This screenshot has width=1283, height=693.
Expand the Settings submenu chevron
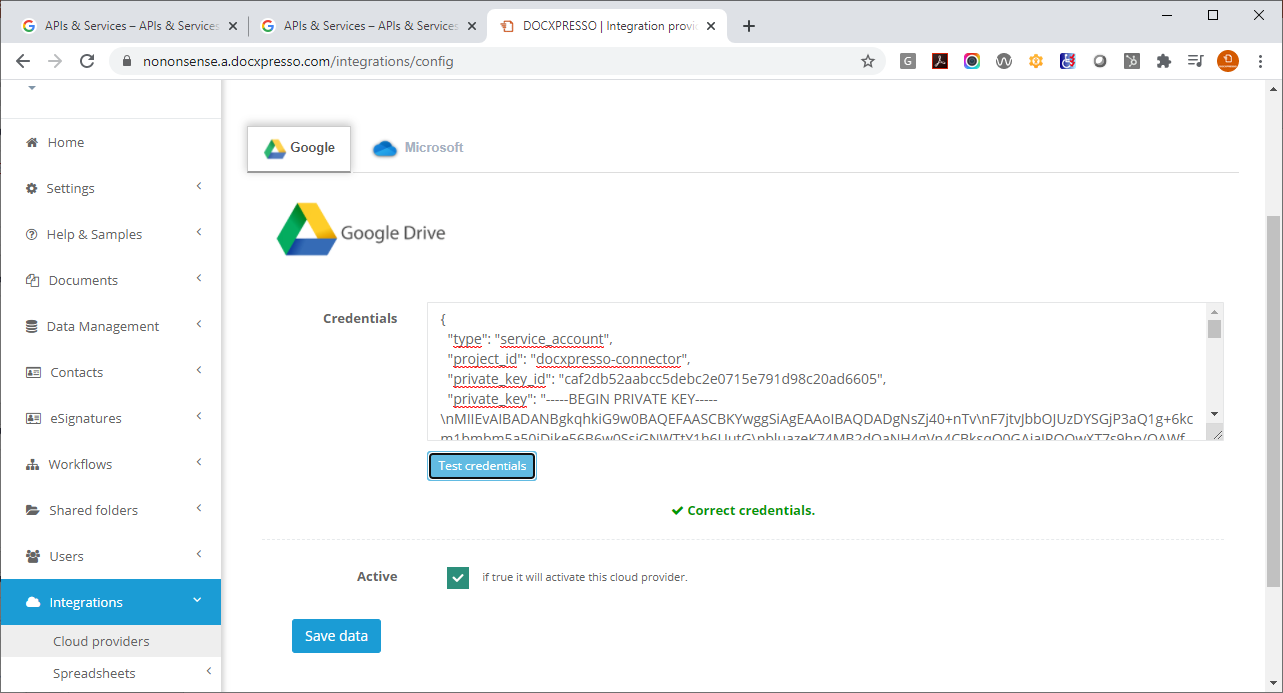(199, 186)
